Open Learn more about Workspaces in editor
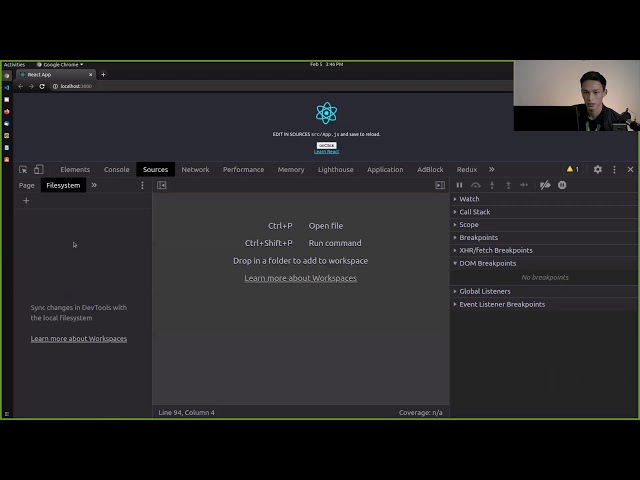 [x=300, y=278]
